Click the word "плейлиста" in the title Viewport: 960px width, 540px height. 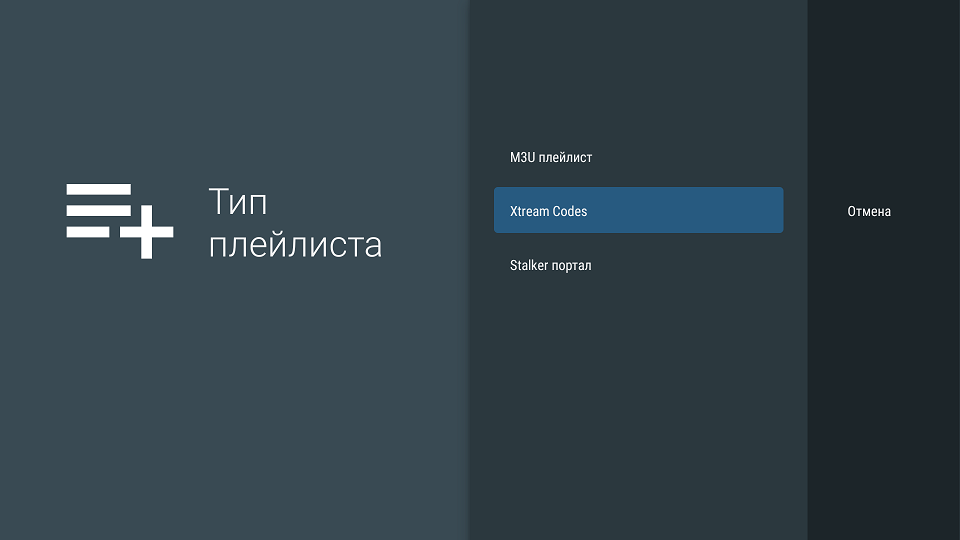pyautogui.click(x=295, y=245)
